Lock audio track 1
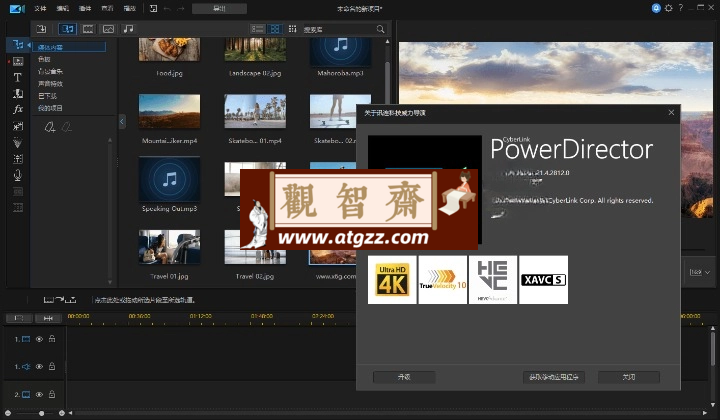720x420 pixels. point(52,366)
